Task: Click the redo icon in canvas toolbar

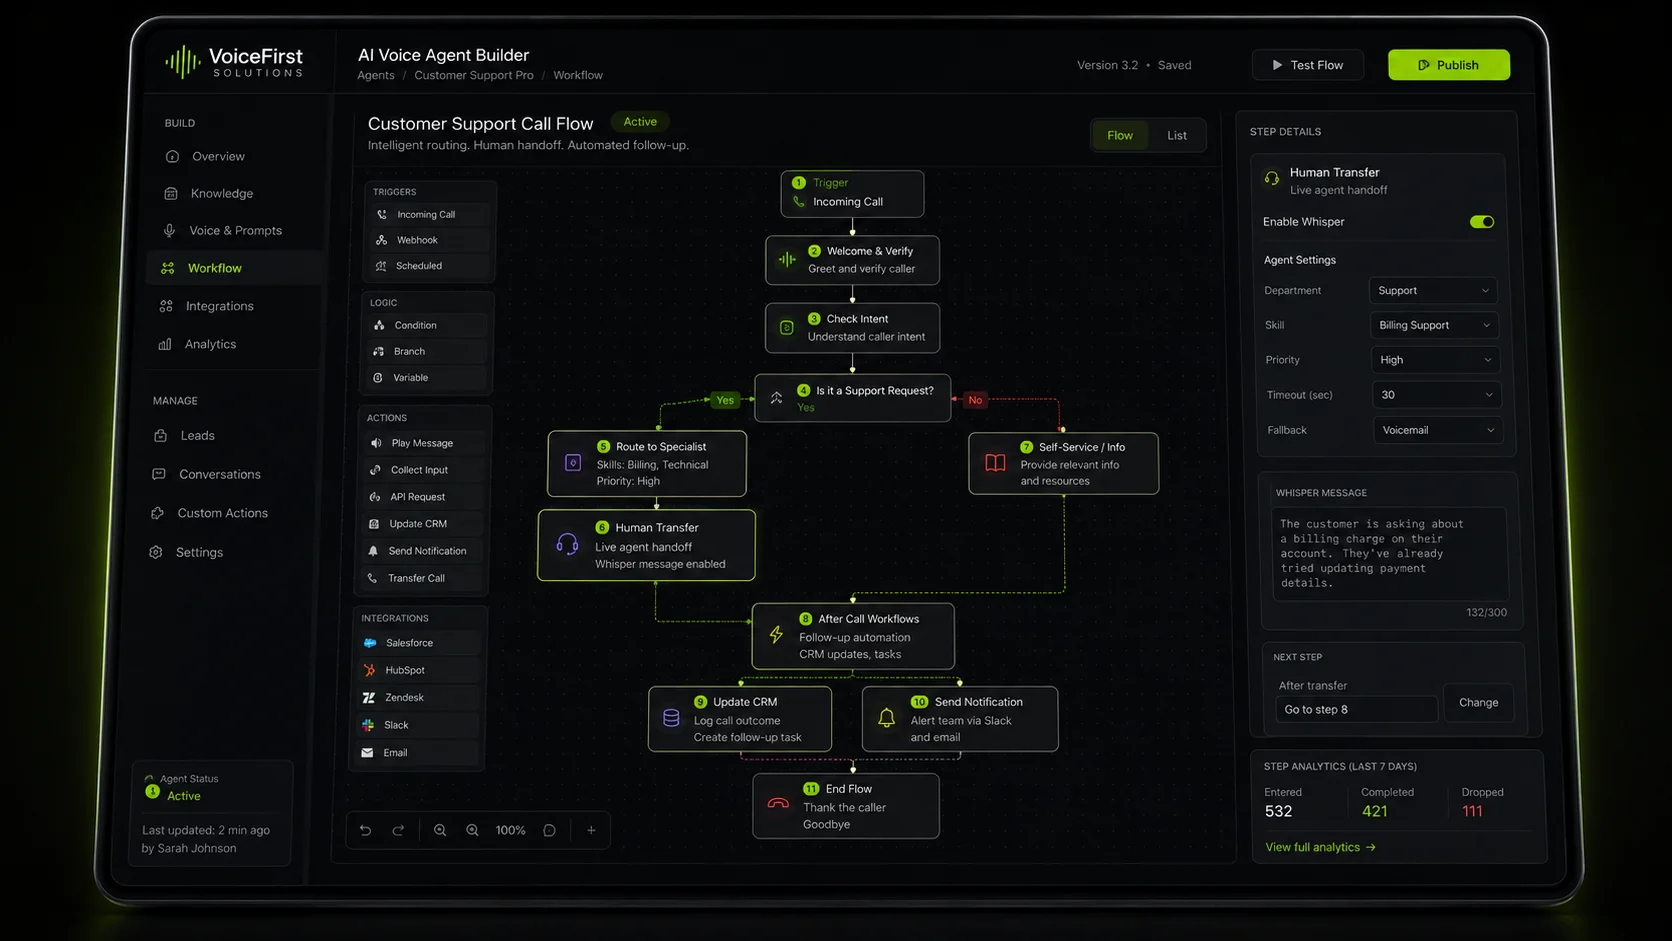Action: coord(398,830)
